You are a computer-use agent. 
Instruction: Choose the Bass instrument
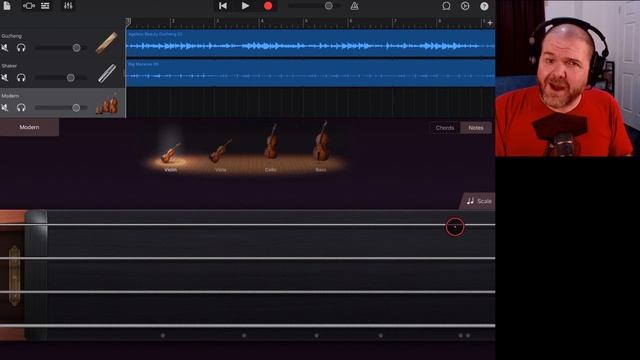click(321, 146)
